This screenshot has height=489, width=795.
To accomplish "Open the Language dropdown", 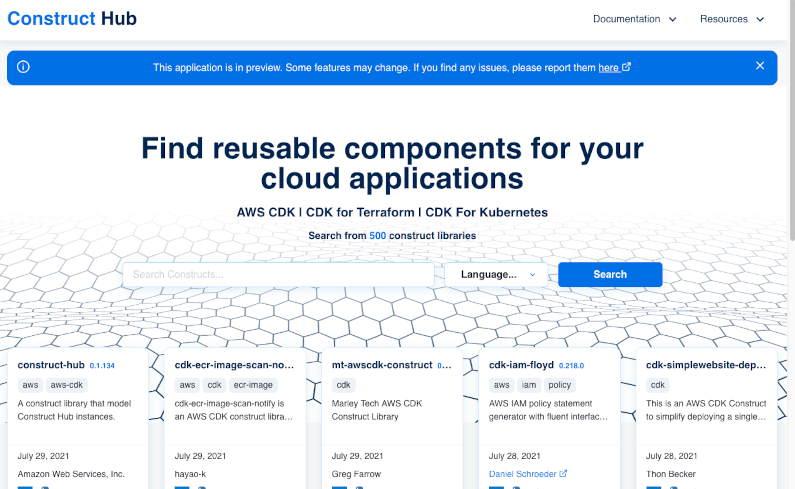I will [496, 274].
